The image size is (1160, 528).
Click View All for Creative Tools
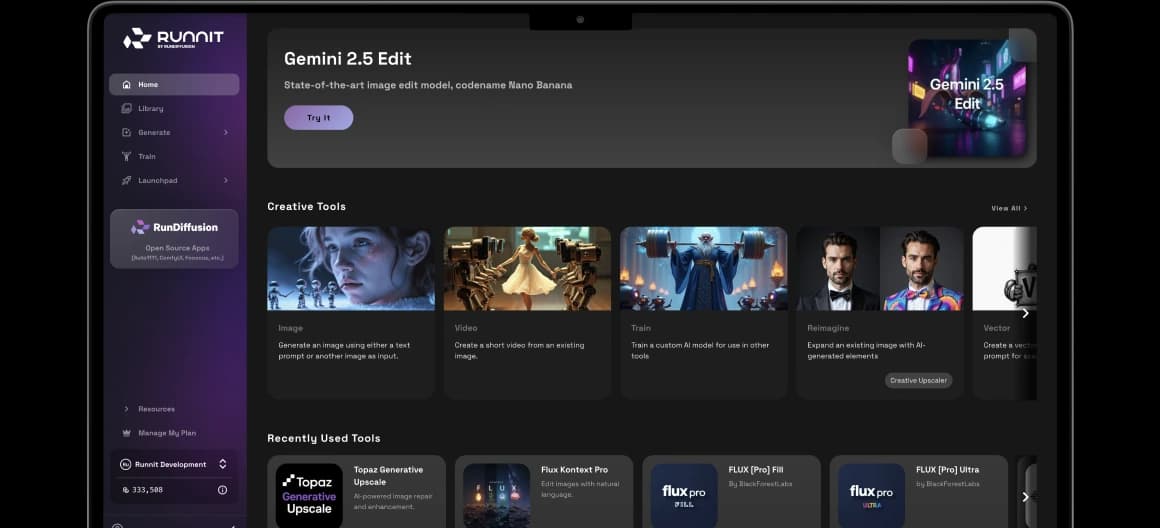click(1009, 209)
